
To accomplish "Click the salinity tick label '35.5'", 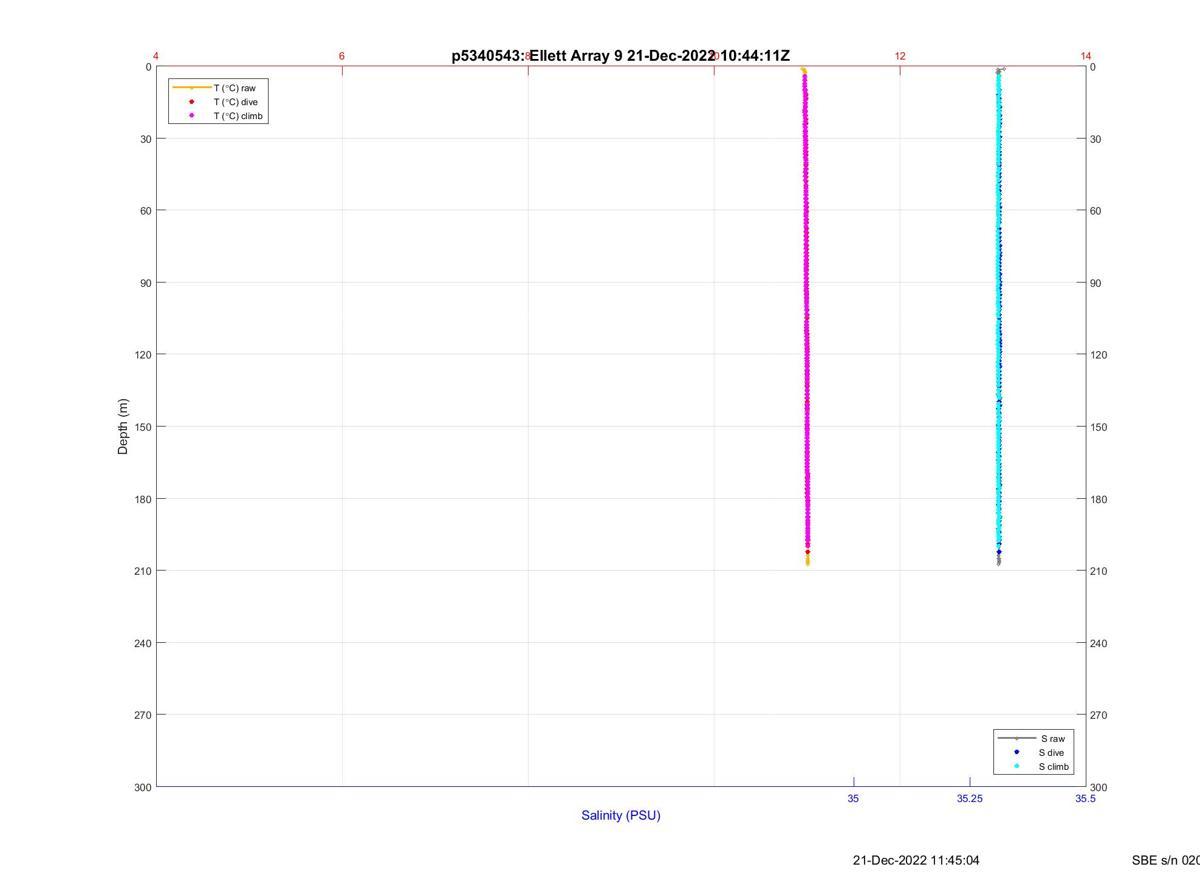I will click(1085, 799).
